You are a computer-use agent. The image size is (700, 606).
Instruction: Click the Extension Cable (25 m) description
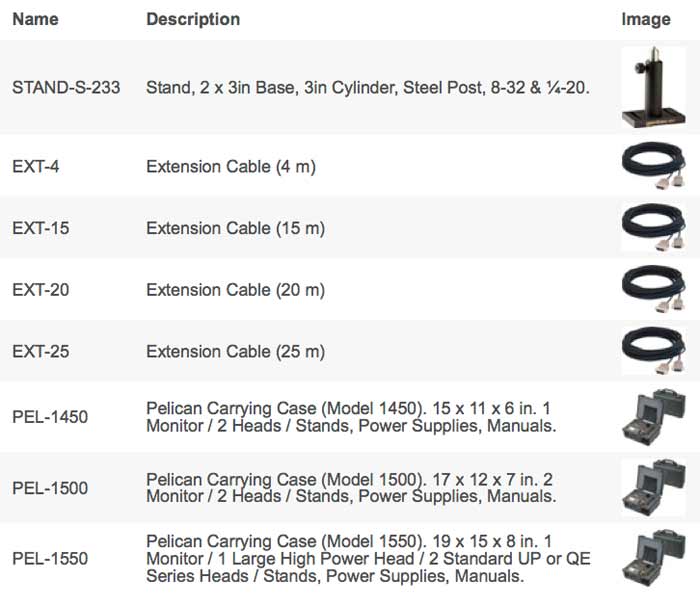click(x=235, y=351)
